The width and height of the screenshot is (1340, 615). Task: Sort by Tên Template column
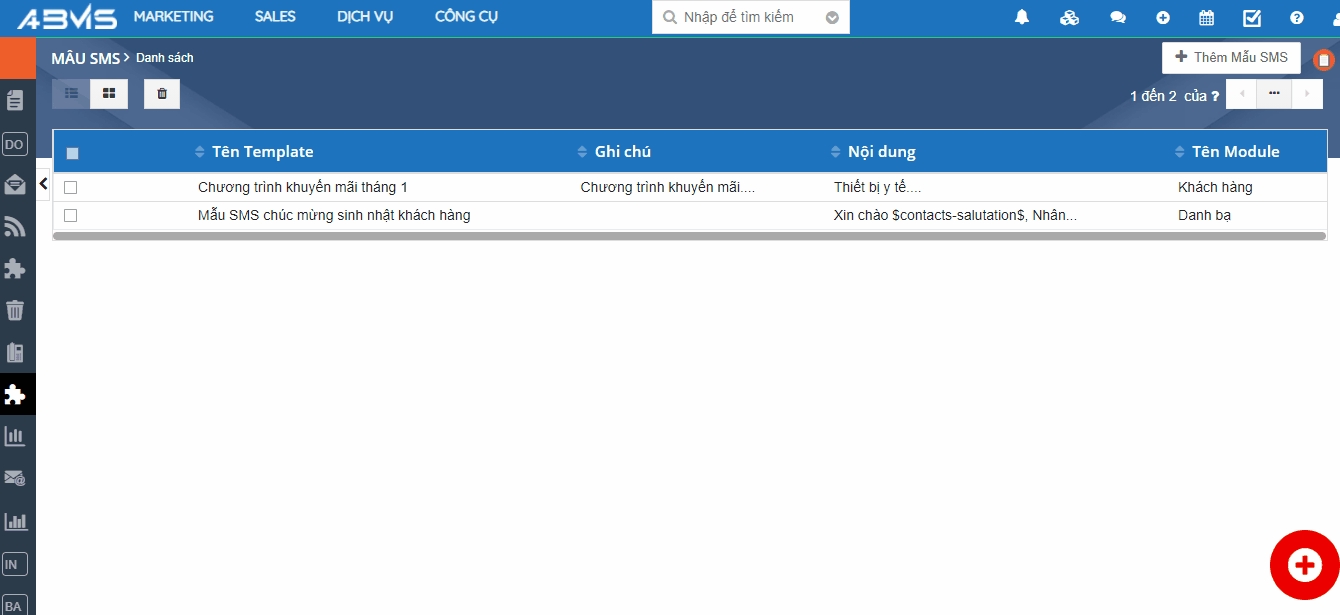point(262,152)
